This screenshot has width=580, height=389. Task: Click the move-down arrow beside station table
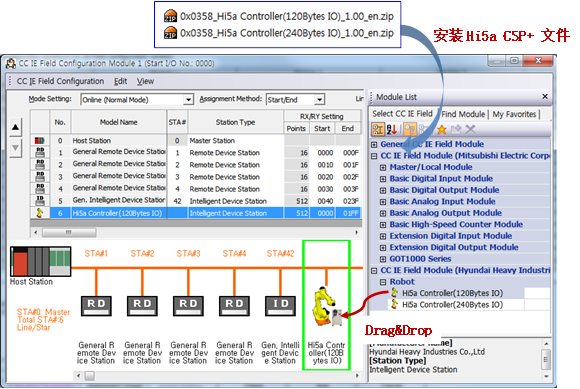tap(15, 148)
